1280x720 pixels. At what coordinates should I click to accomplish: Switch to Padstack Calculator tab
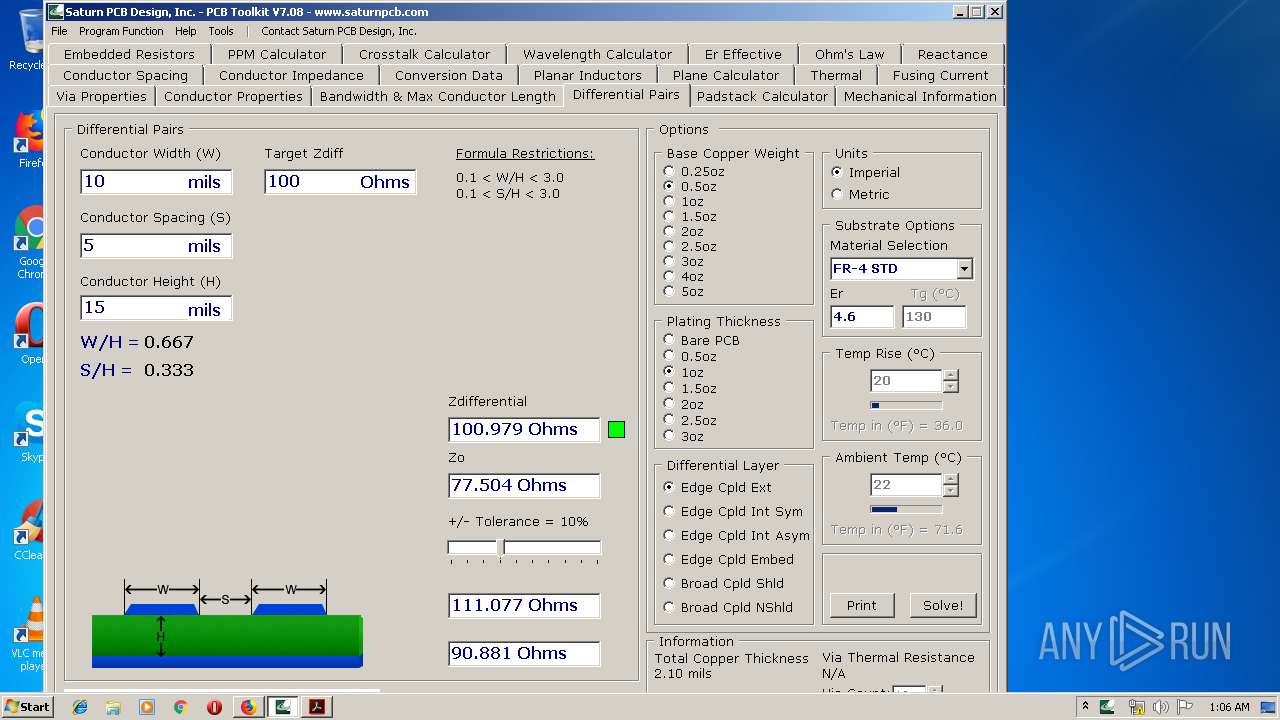762,97
